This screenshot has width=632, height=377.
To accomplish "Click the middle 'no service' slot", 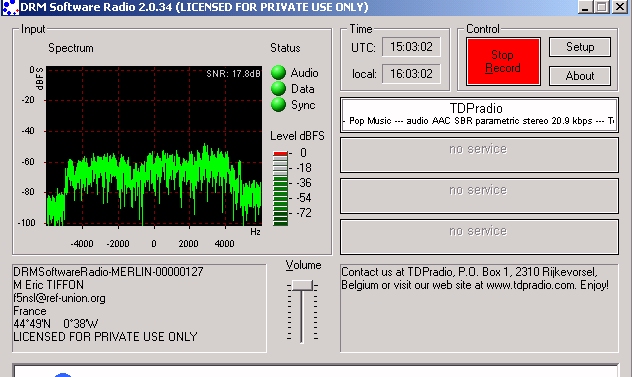I will click(479, 196).
